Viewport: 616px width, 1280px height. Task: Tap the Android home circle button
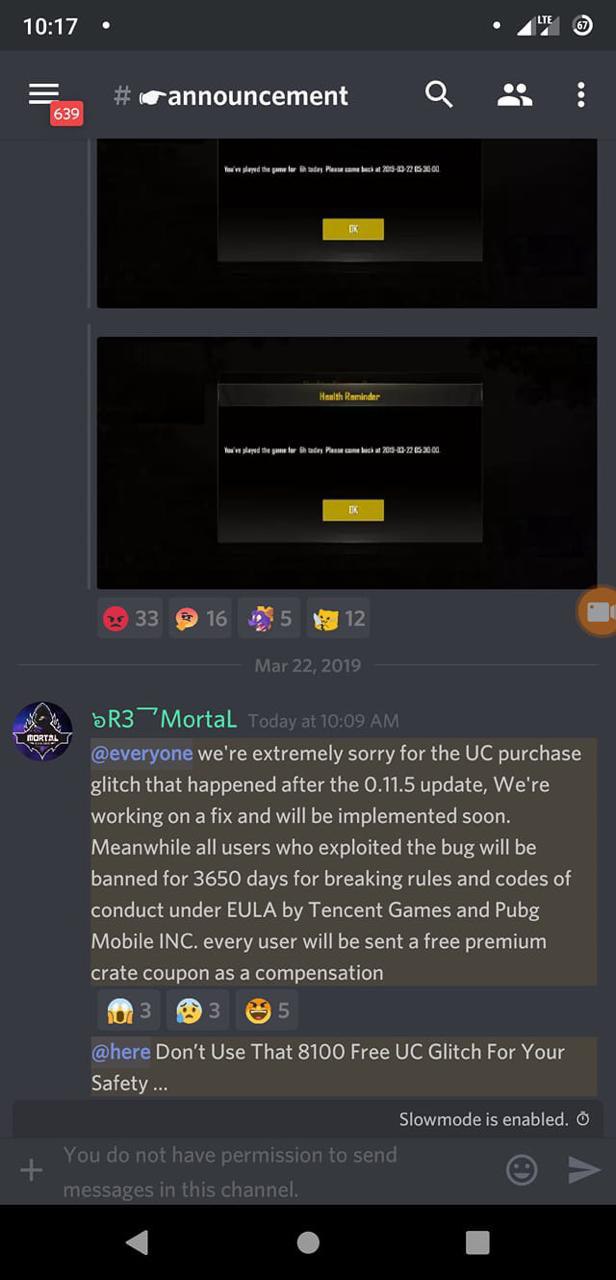[x=308, y=1242]
